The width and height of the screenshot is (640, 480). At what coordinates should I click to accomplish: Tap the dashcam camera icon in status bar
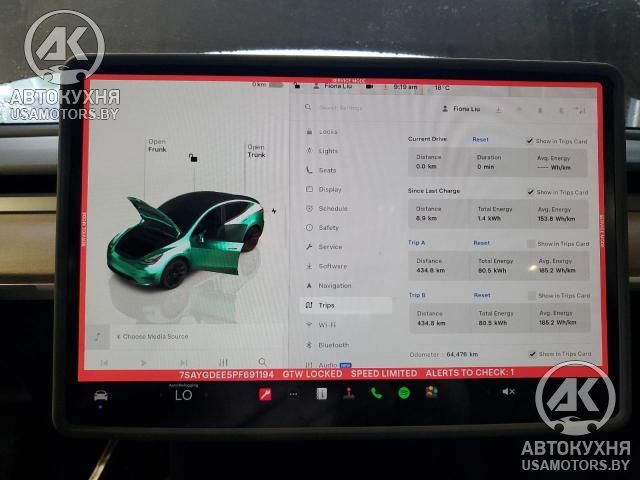click(369, 87)
